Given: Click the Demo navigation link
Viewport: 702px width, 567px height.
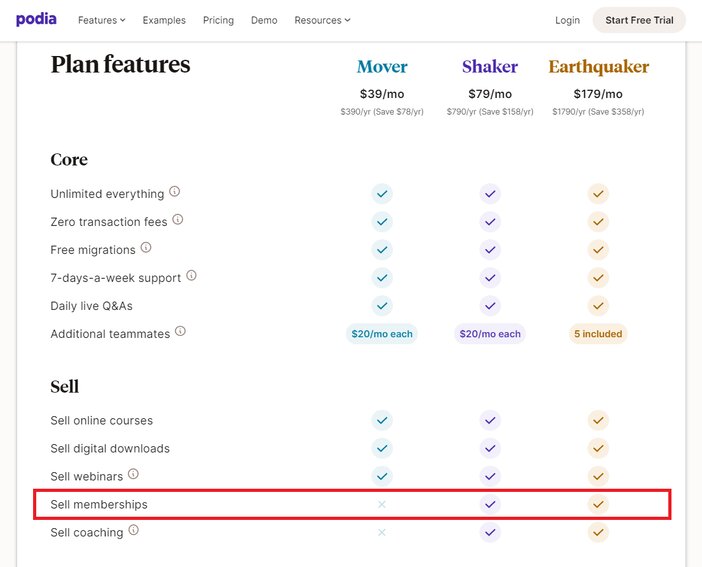Looking at the screenshot, I should coord(264,20).
